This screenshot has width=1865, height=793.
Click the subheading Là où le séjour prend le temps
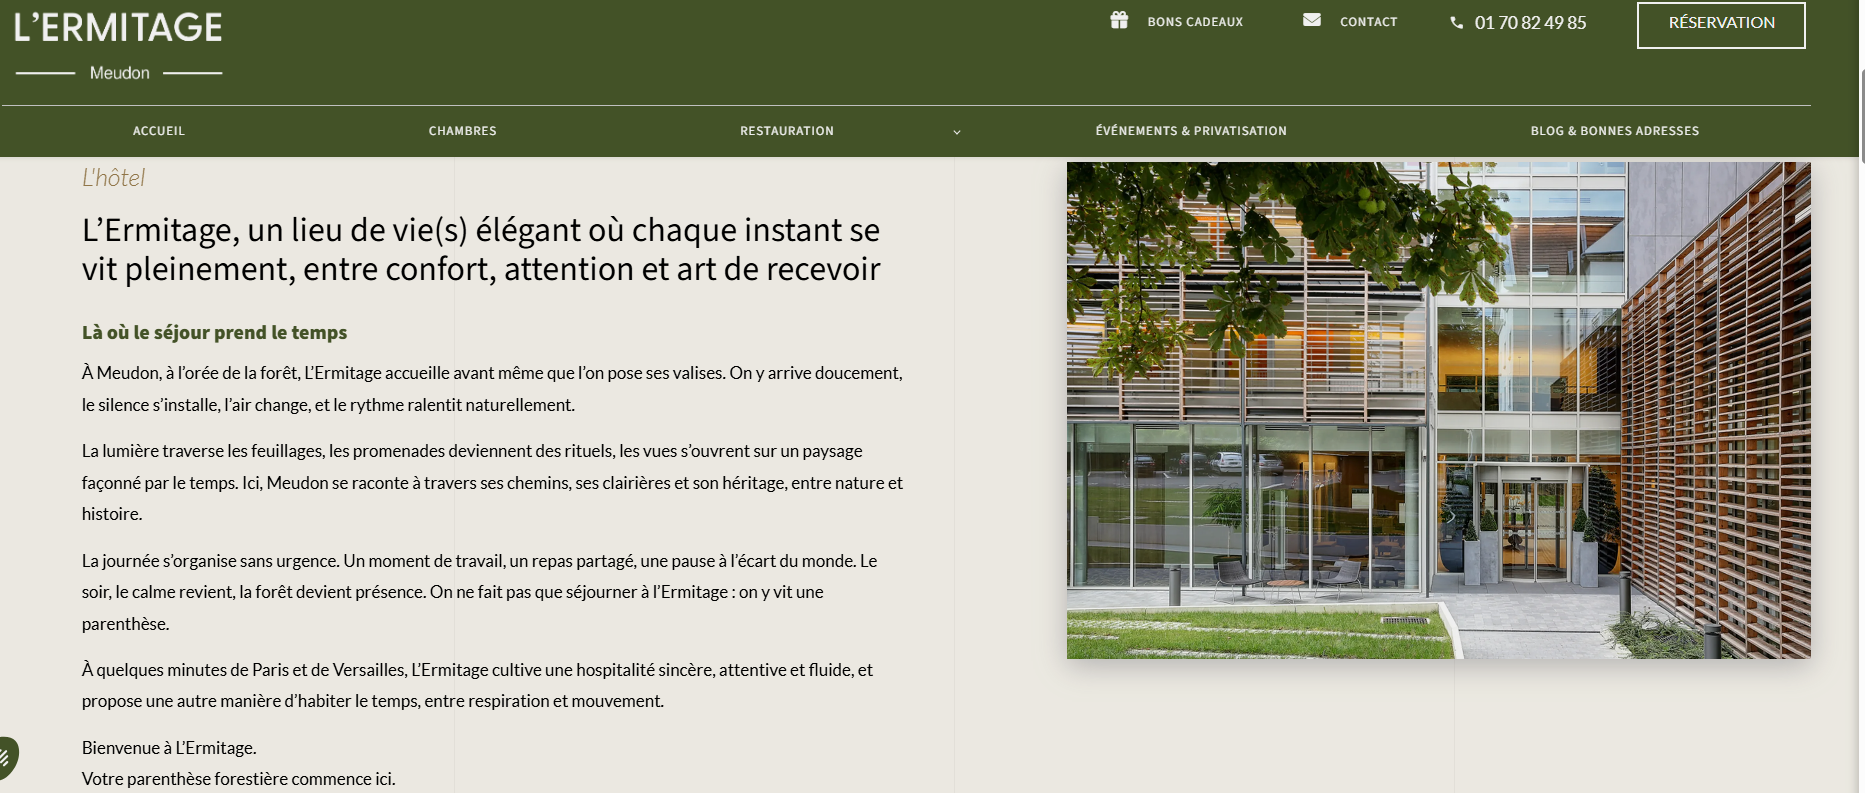[214, 332]
